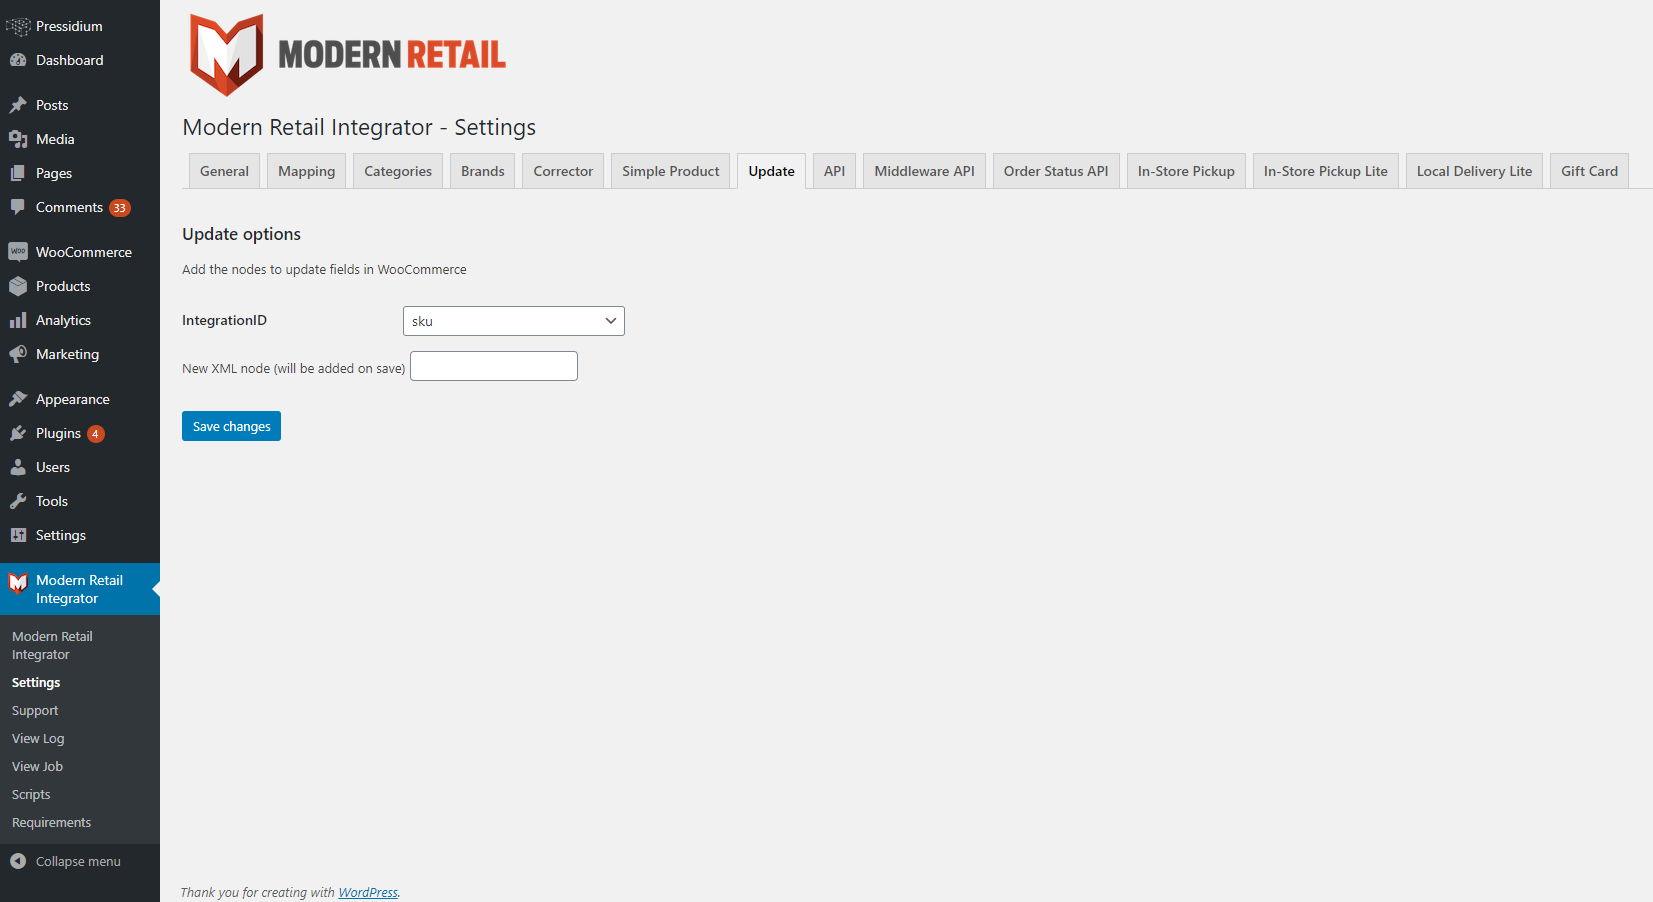Open the Appearance menu label

click(x=73, y=399)
